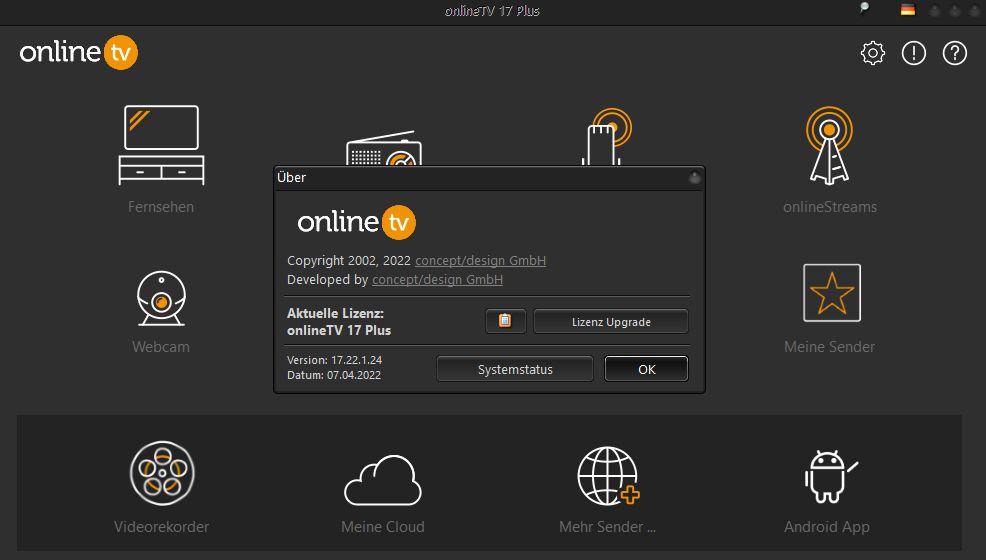Click the antenna hand icon behind the dialog
986x560 pixels.
click(x=606, y=137)
